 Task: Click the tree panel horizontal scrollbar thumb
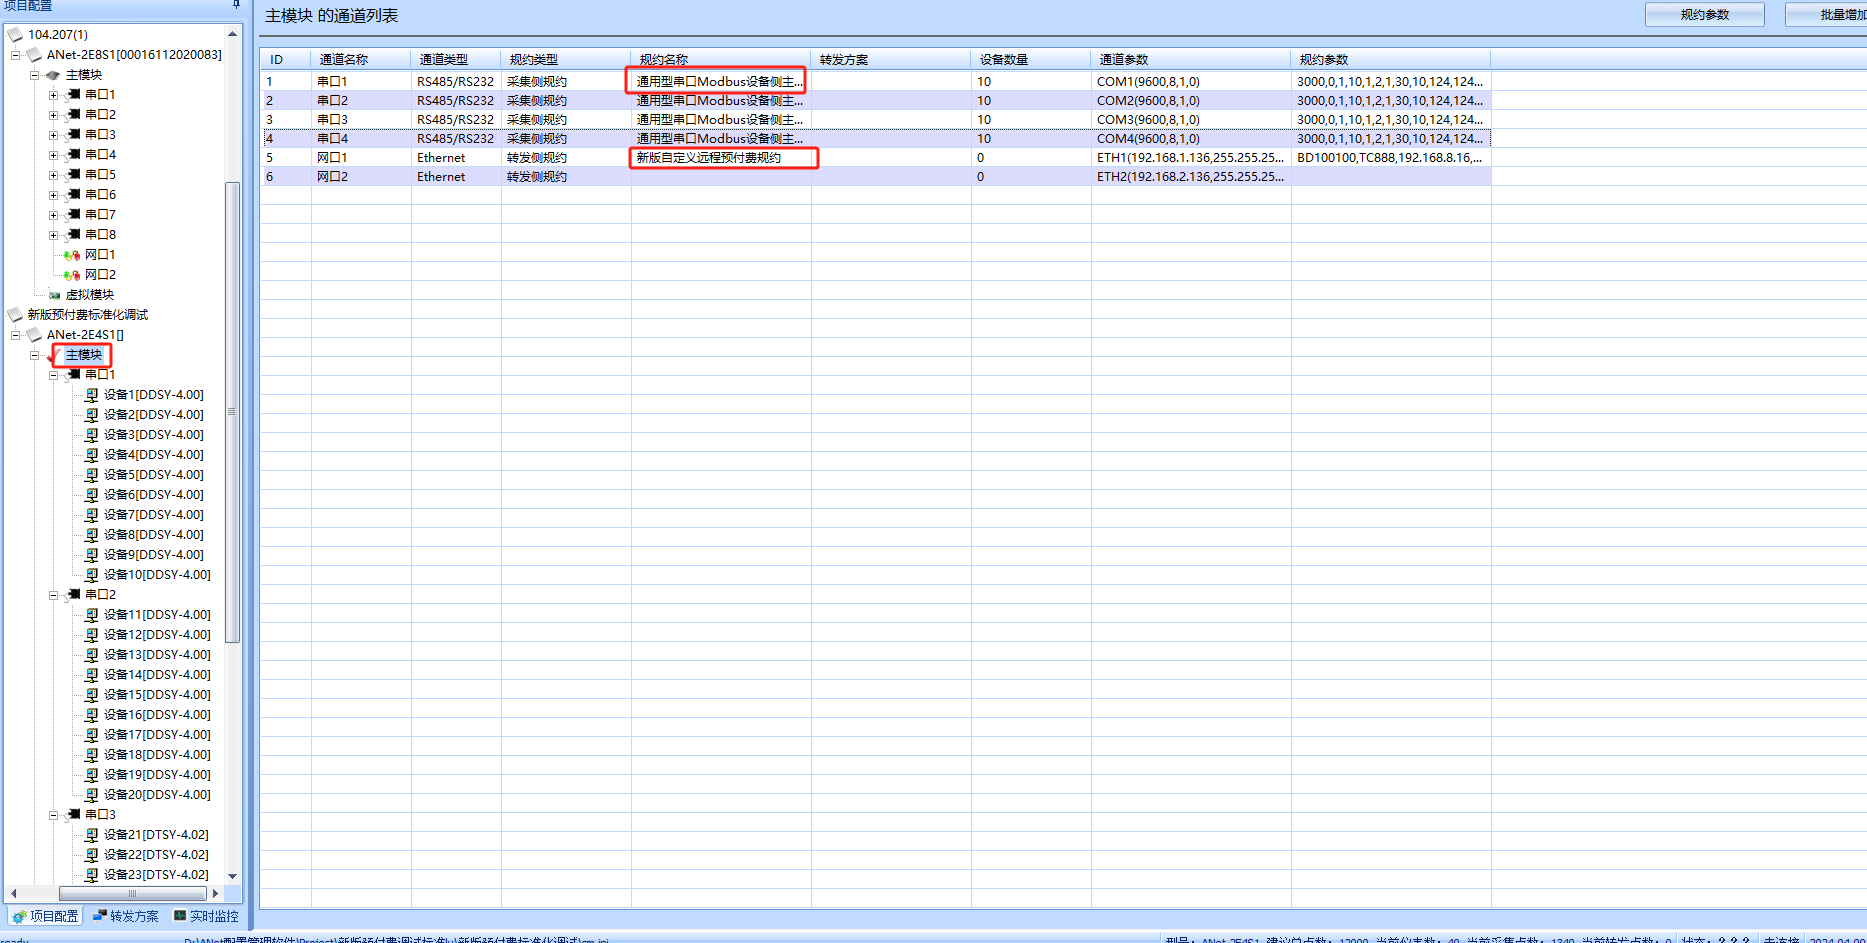point(132,894)
